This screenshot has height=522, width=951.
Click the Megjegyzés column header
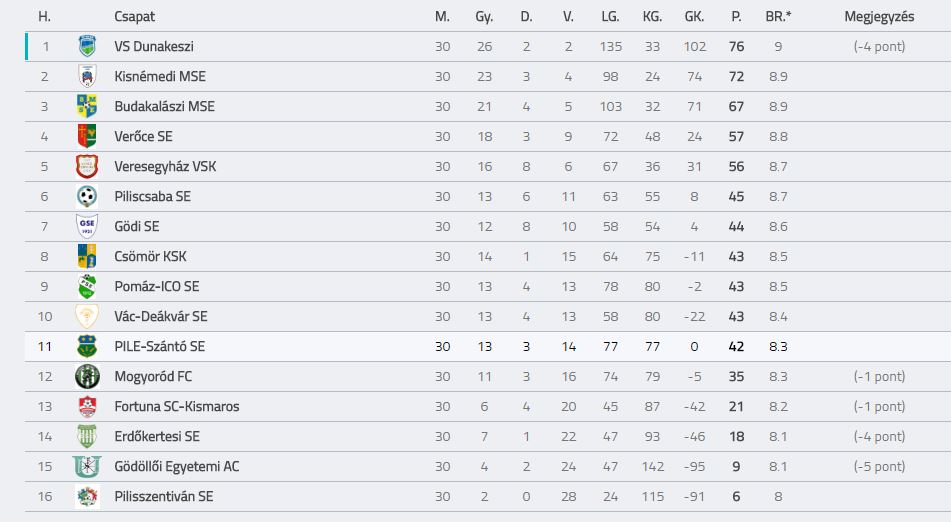click(879, 16)
